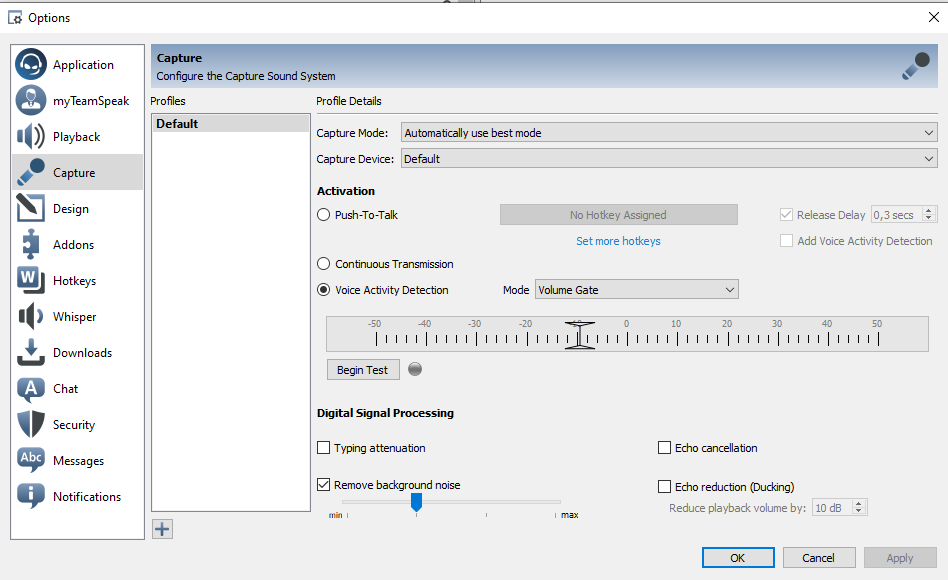Click the Hotkeys W key icon
This screenshot has height=580, width=948.
pyautogui.click(x=31, y=280)
